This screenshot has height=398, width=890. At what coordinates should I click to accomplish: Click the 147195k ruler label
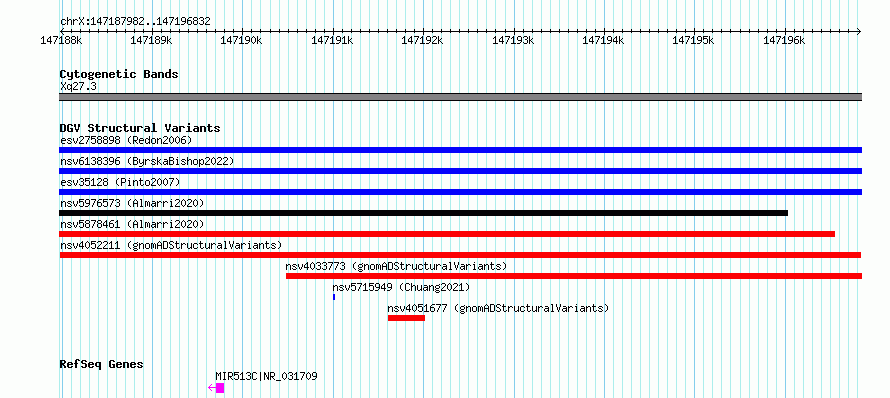[694, 40]
